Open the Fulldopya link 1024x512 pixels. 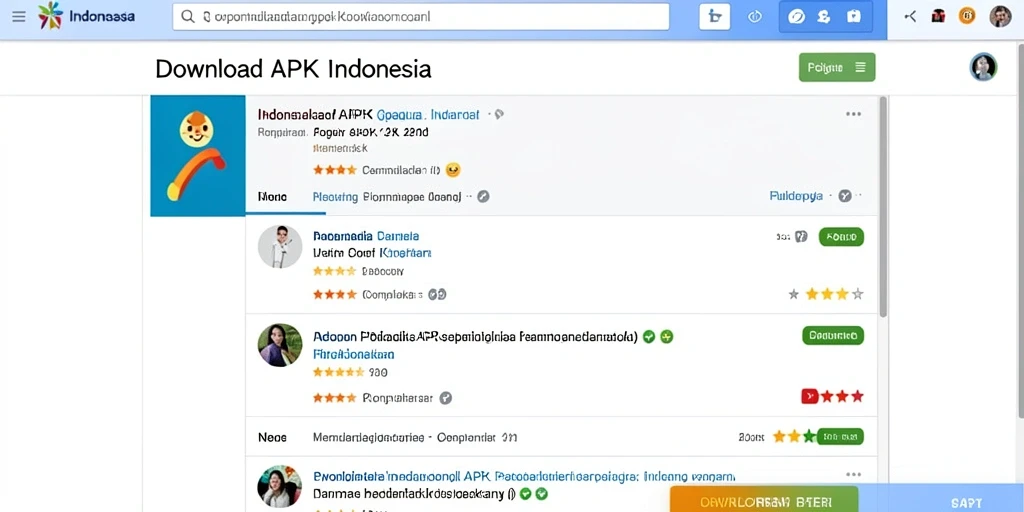coord(796,195)
